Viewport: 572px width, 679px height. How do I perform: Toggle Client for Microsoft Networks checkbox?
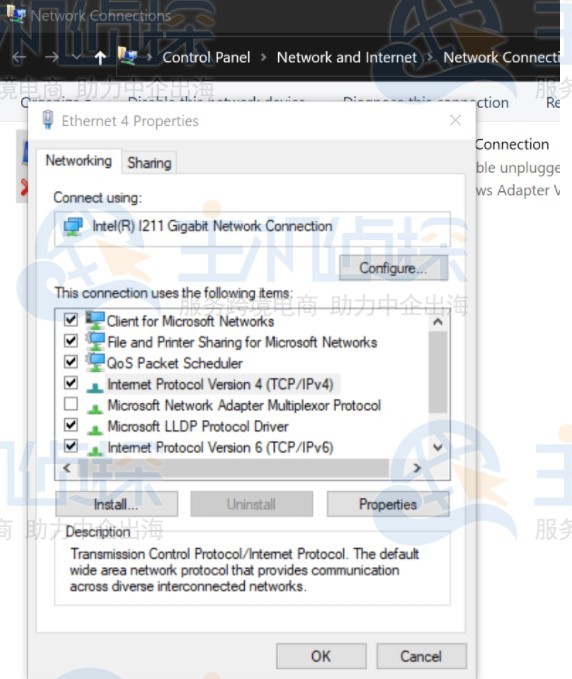click(71, 320)
